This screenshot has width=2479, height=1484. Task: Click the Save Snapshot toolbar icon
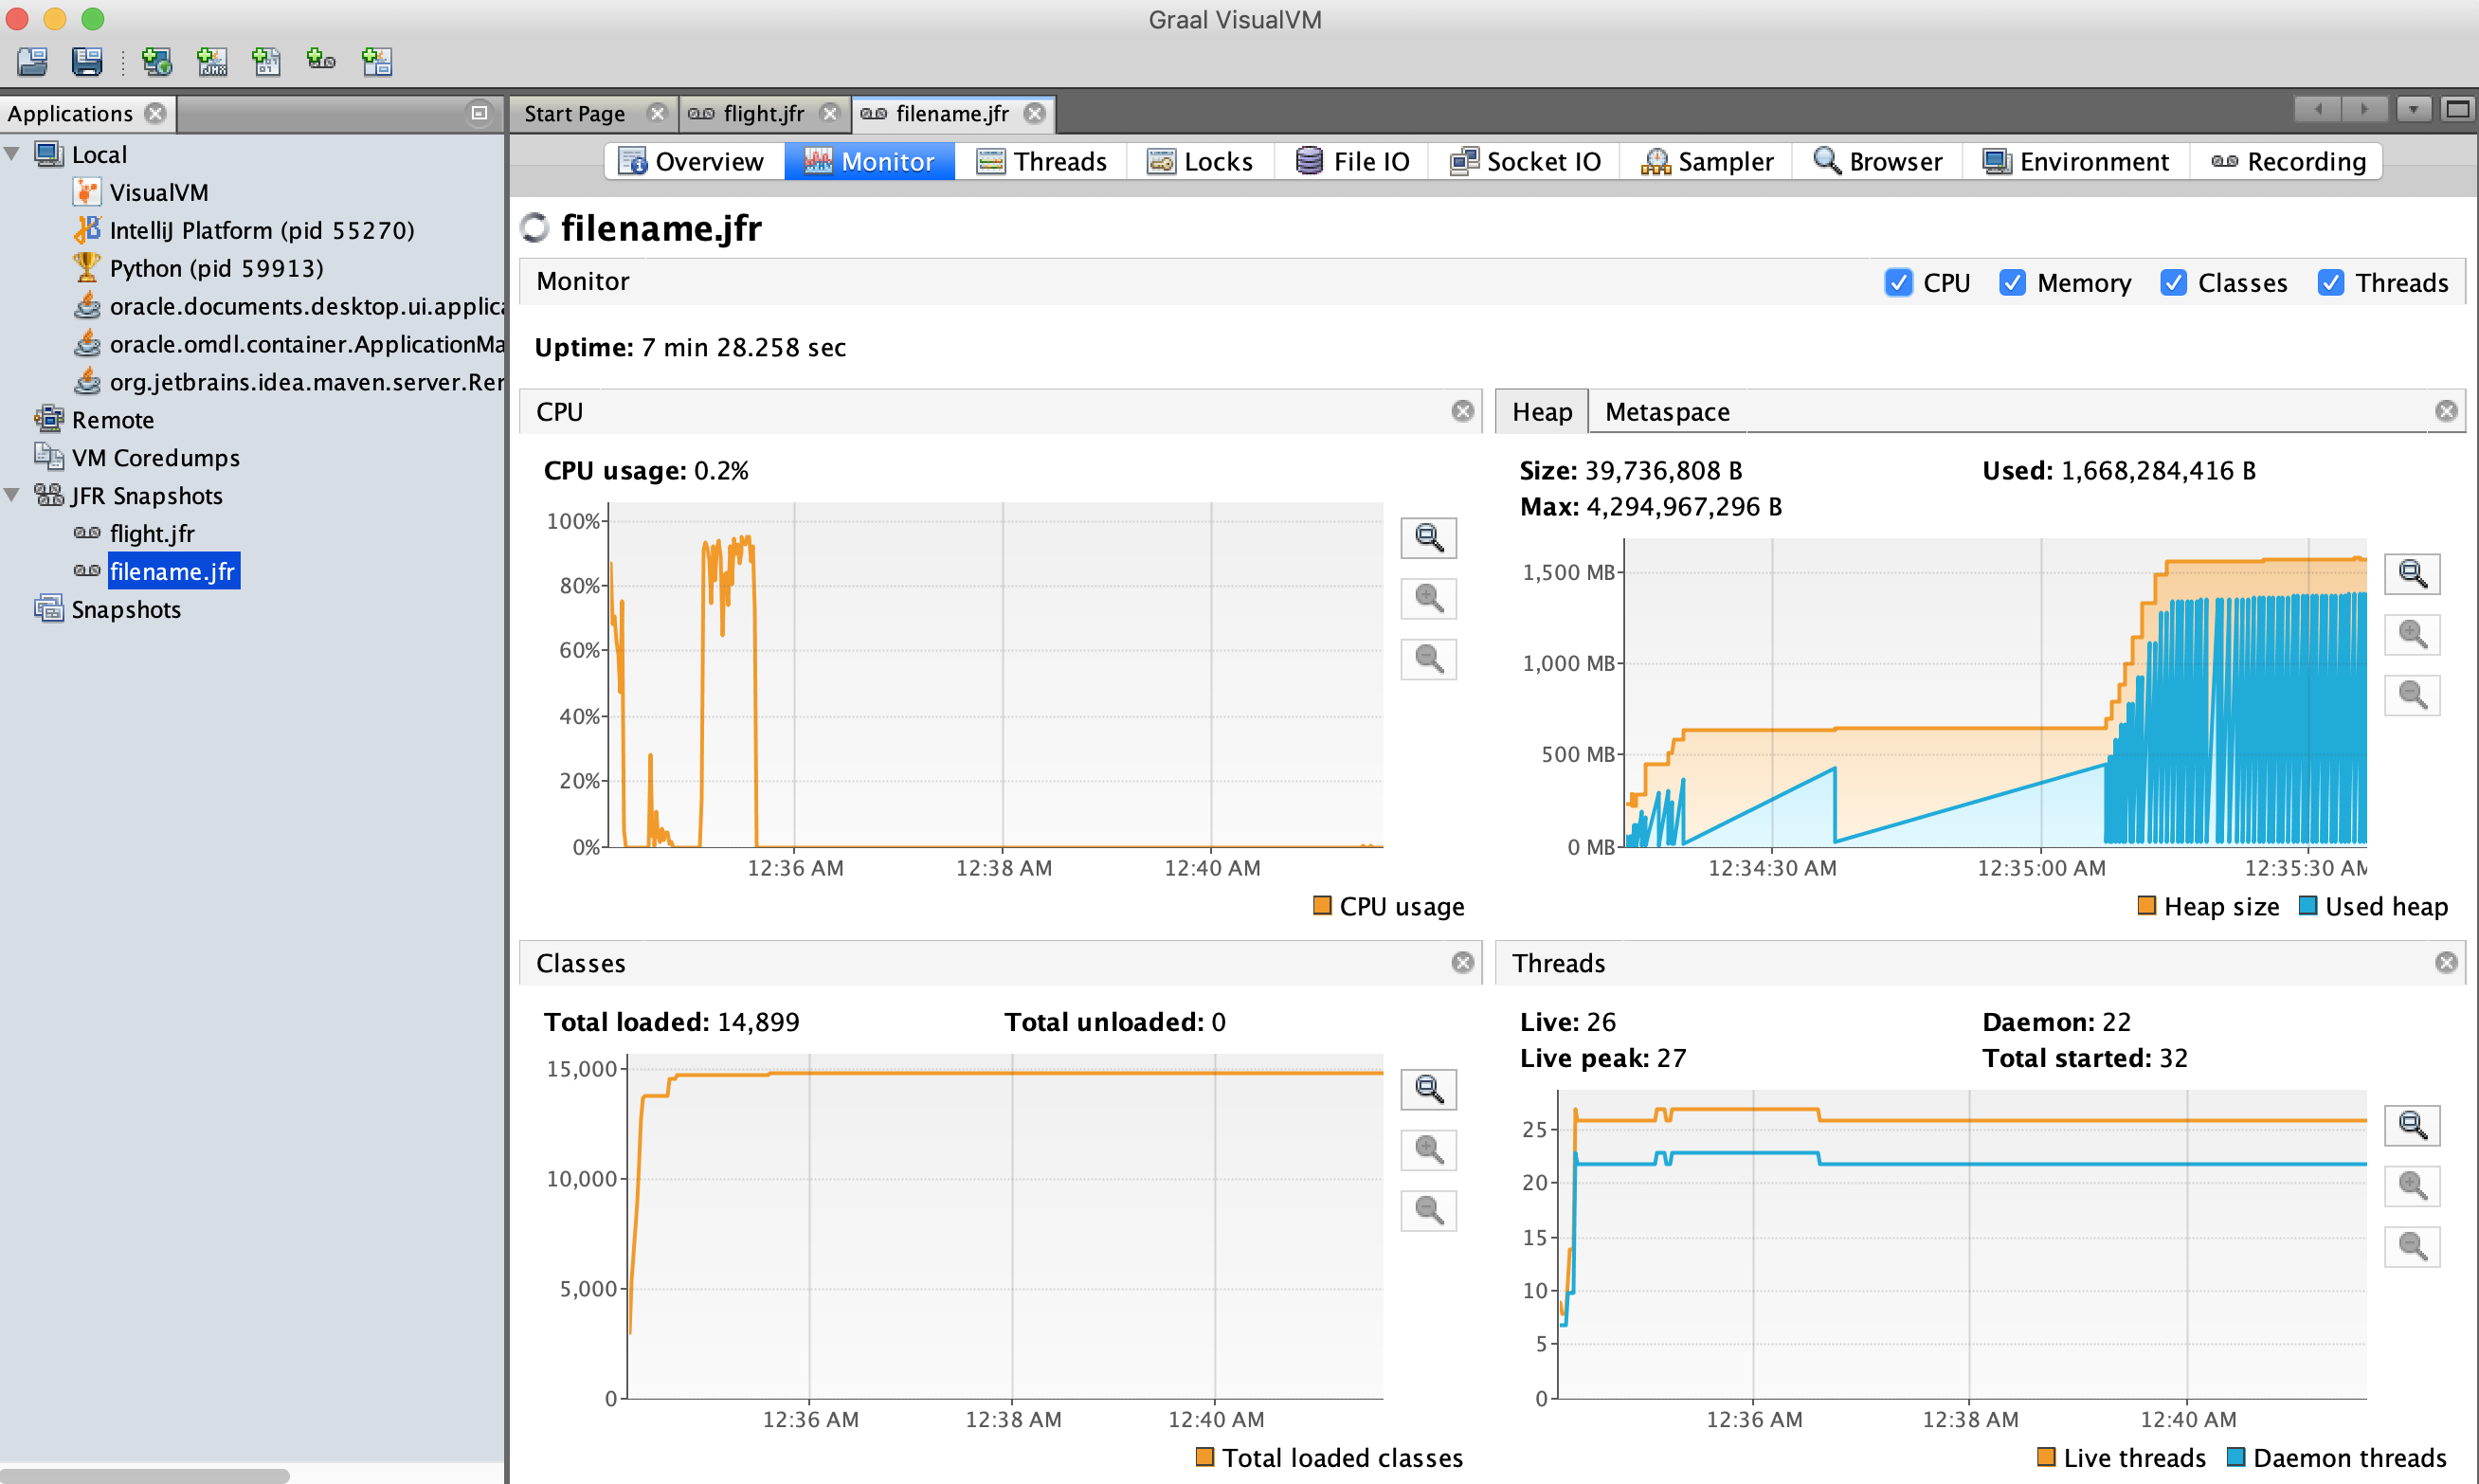pos(87,62)
